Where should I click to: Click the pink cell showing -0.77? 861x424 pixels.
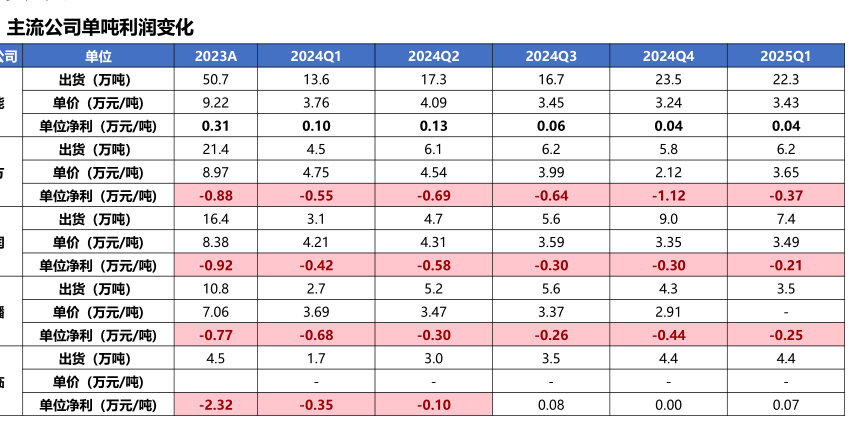tap(216, 335)
